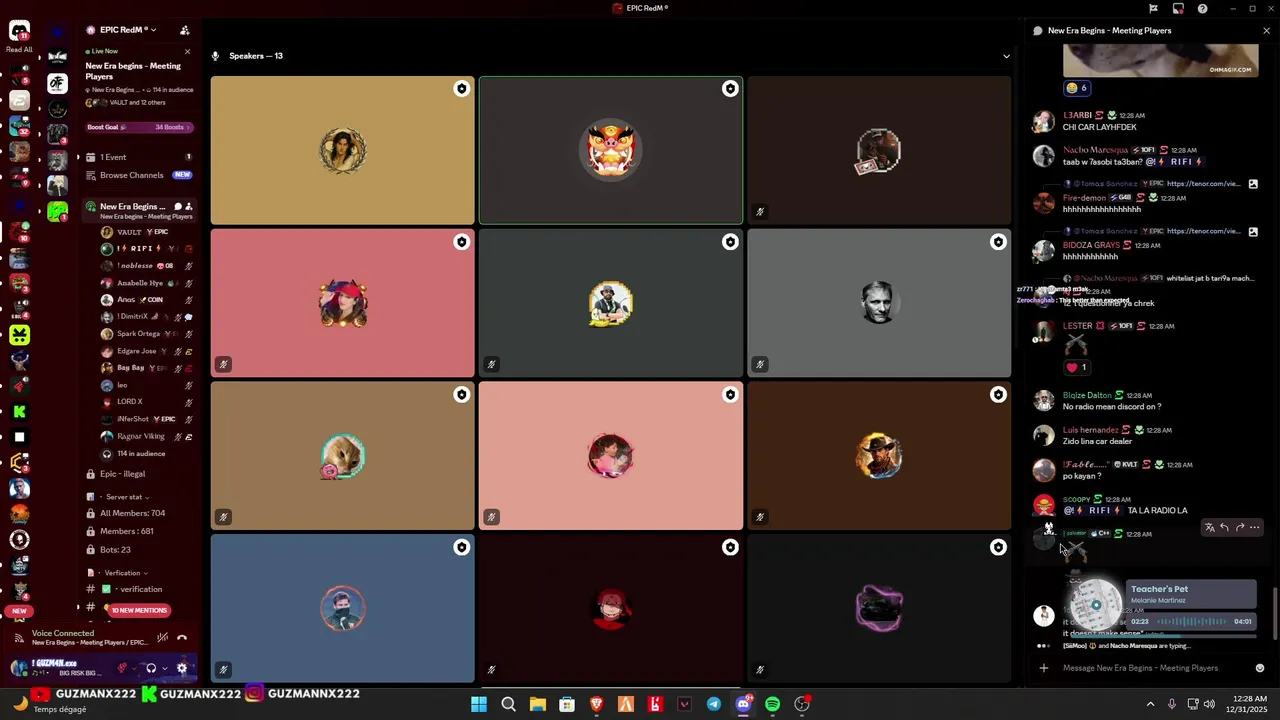Click muted mic icon on the pink hat-avatar tile

pos(223,364)
